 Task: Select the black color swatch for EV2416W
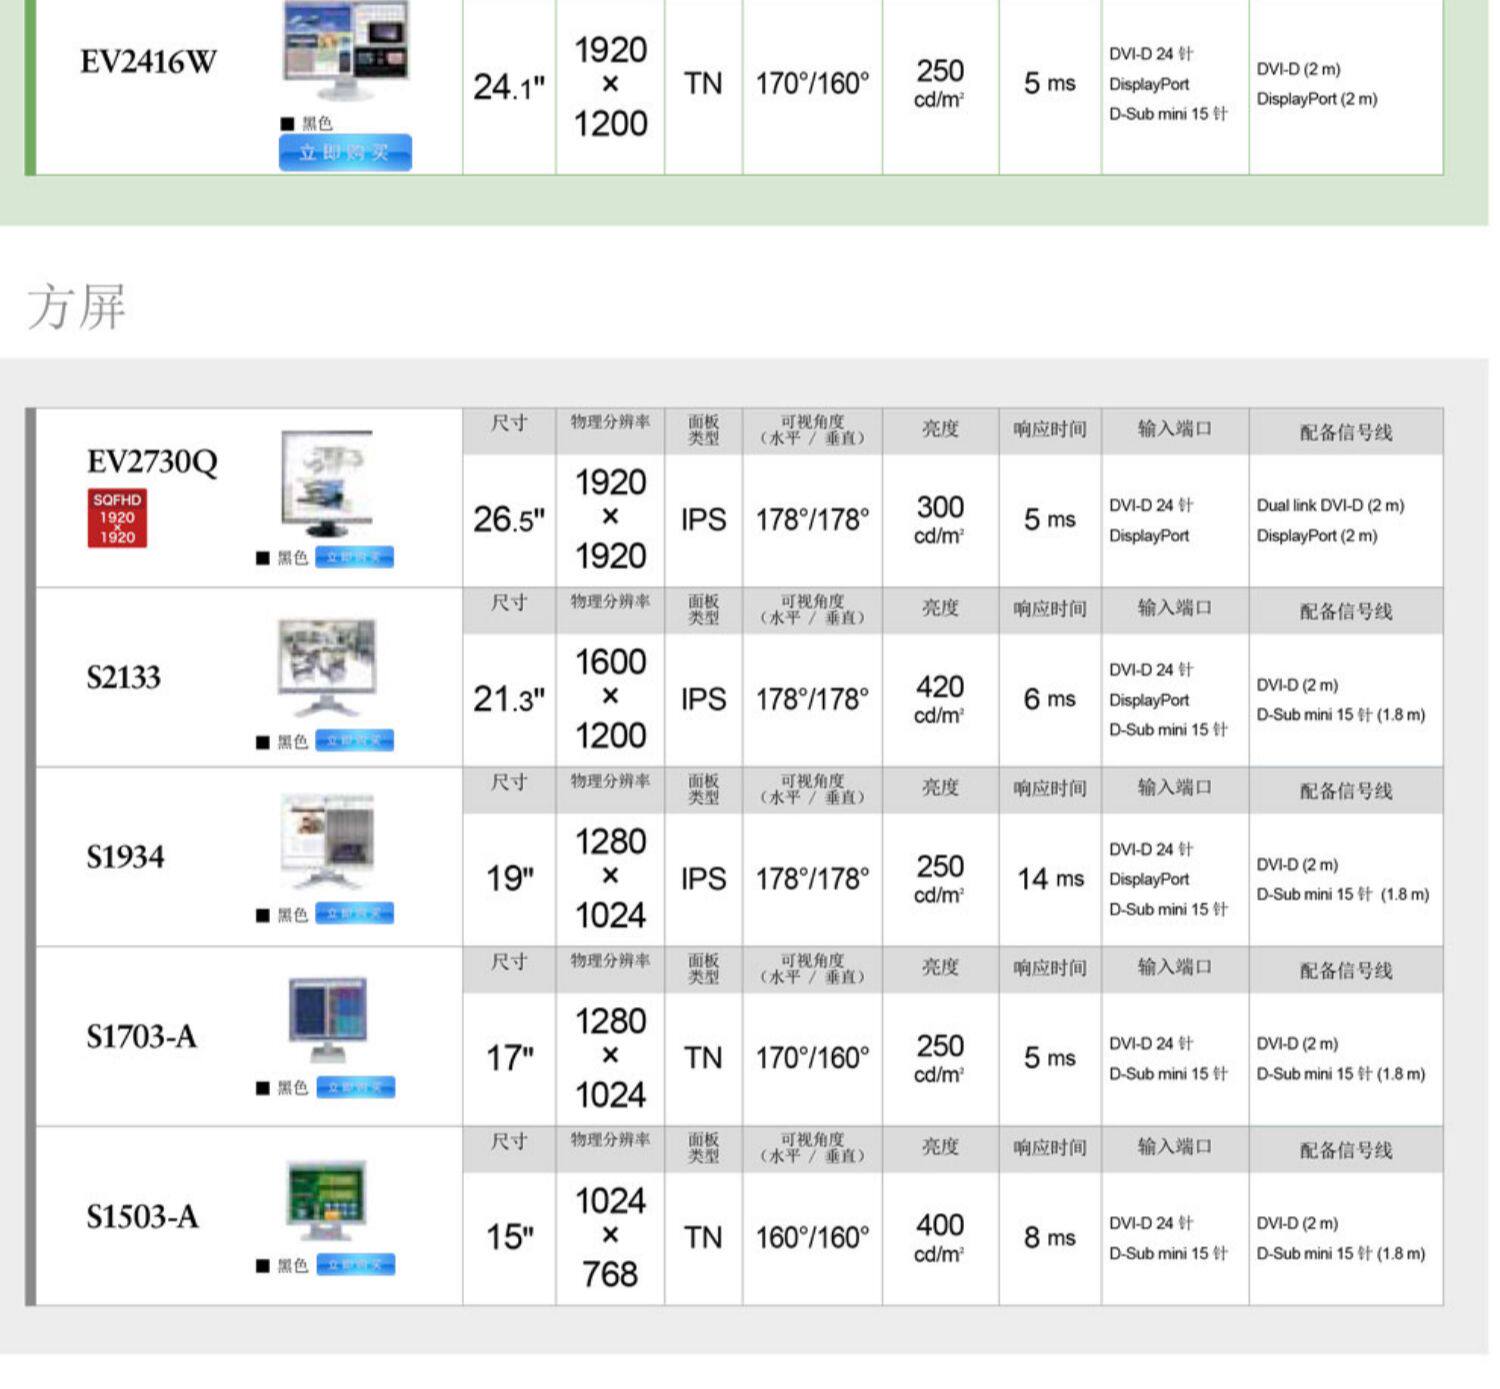point(288,124)
